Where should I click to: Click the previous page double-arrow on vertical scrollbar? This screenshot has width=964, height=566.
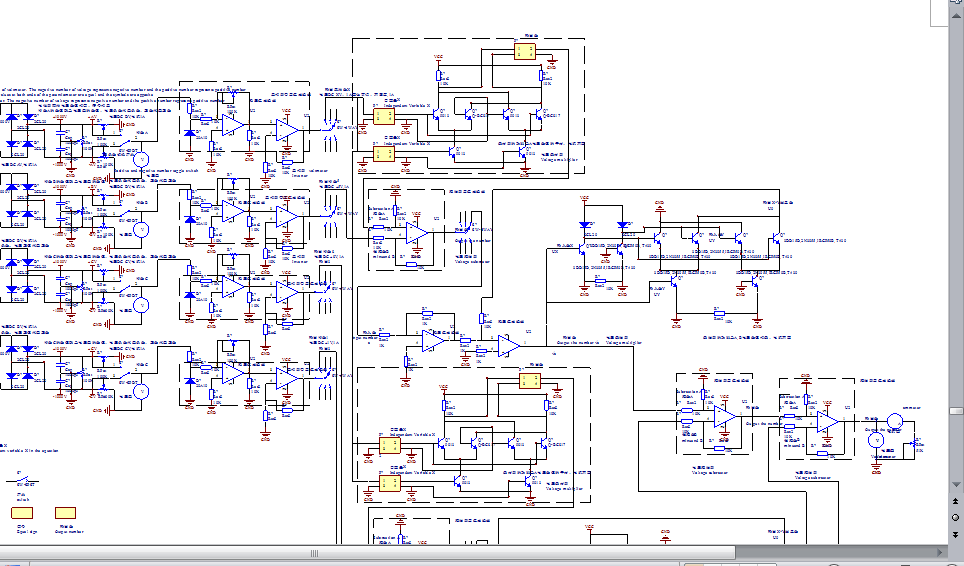(x=956, y=502)
